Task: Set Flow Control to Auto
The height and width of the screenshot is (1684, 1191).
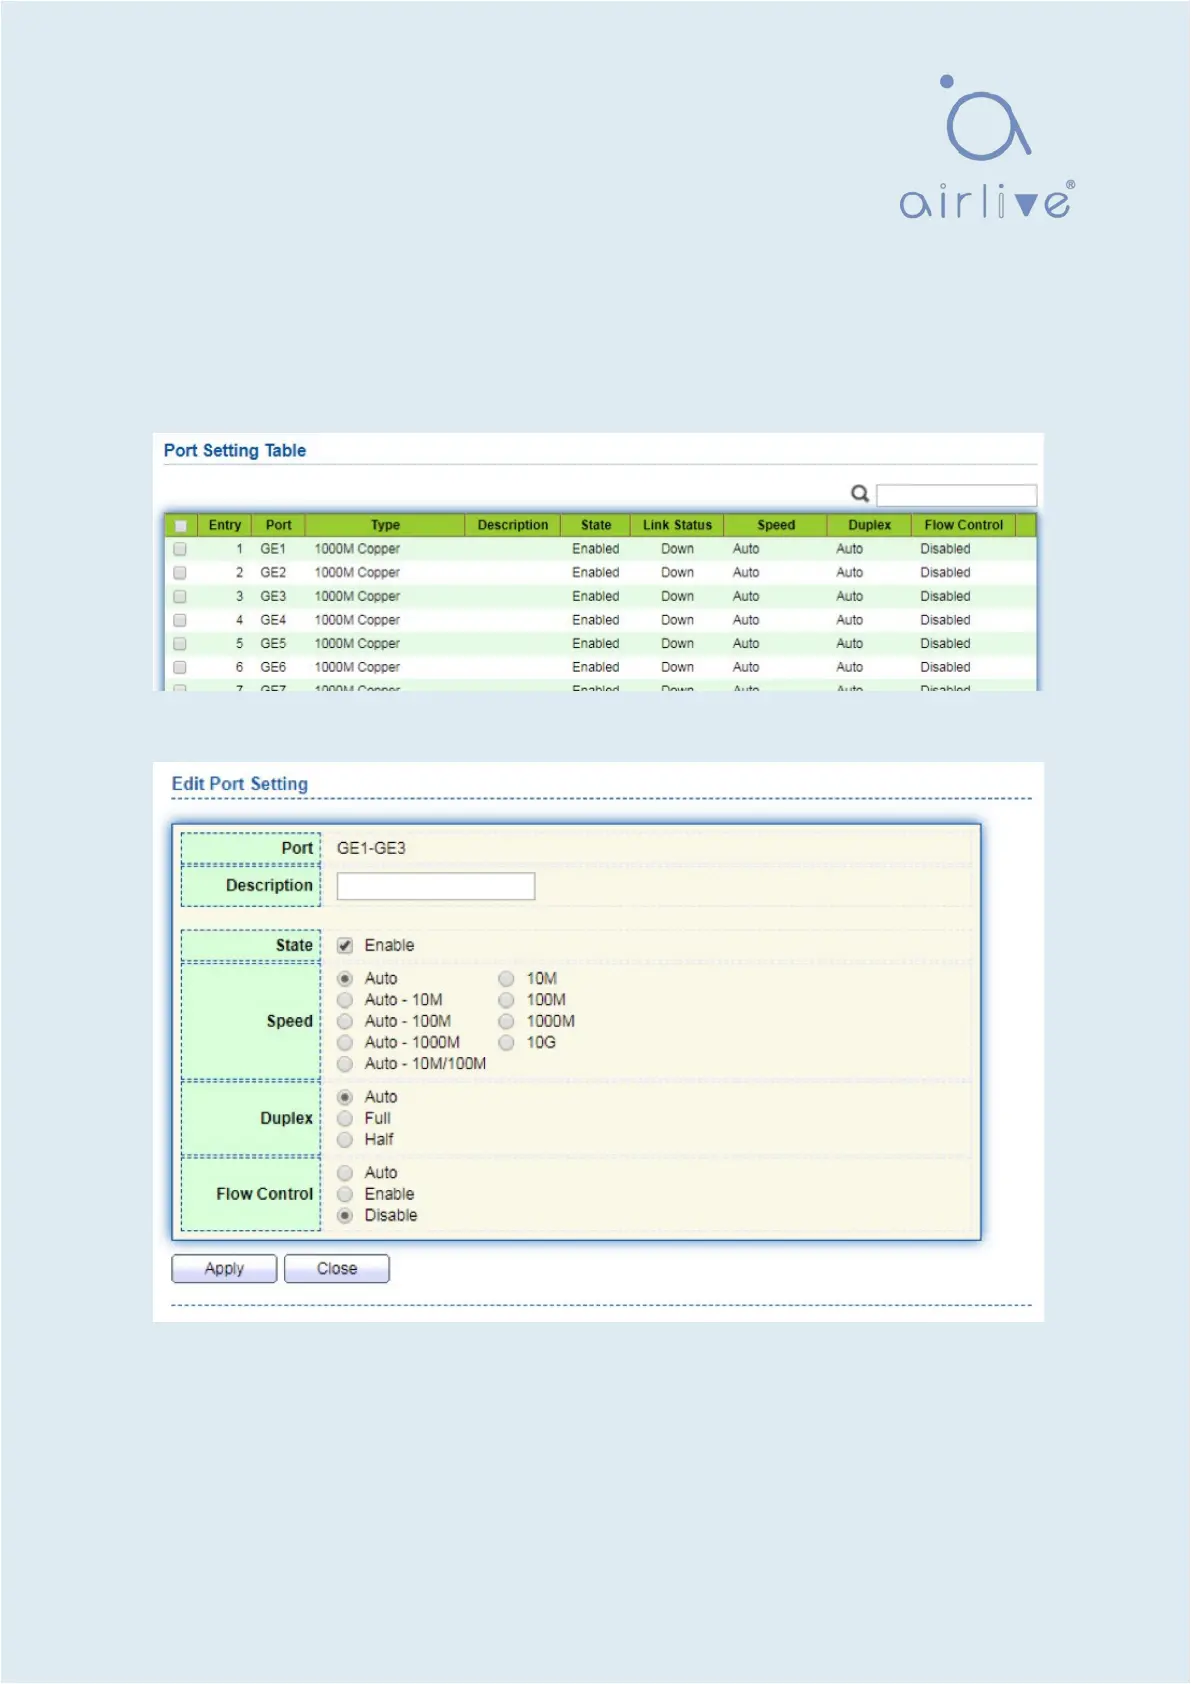Action: click(x=345, y=1173)
